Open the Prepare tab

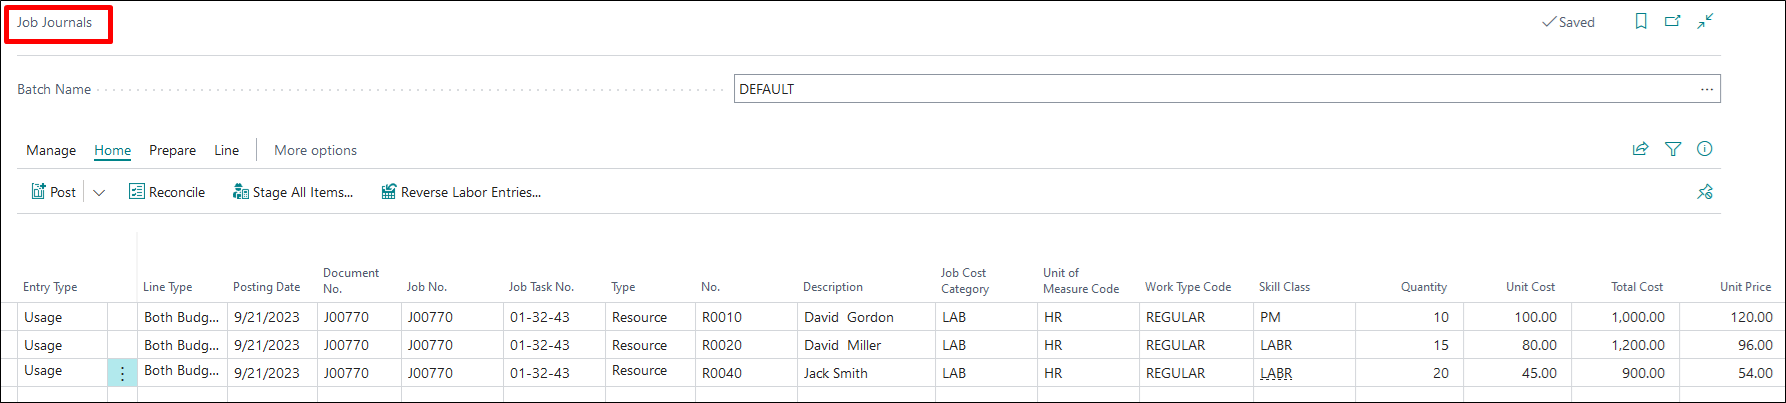click(172, 150)
